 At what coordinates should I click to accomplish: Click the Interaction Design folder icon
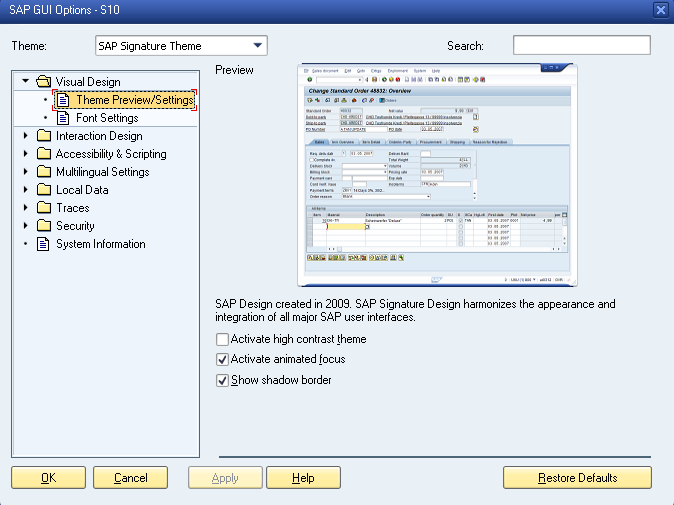pos(43,136)
